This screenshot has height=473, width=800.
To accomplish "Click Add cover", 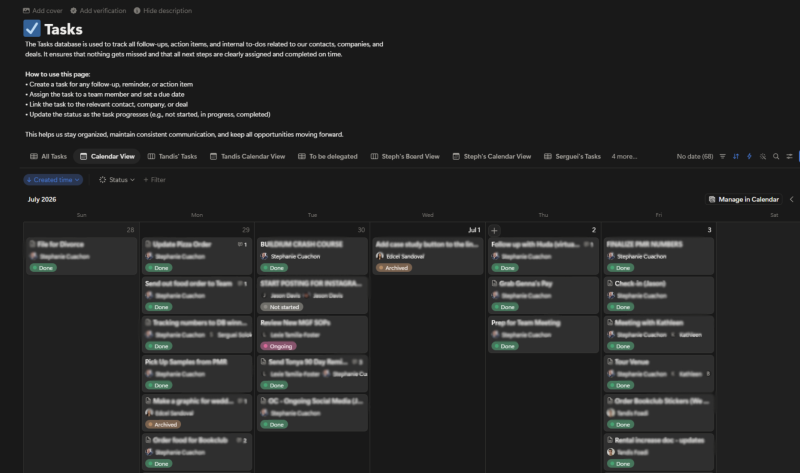I will pos(43,11).
